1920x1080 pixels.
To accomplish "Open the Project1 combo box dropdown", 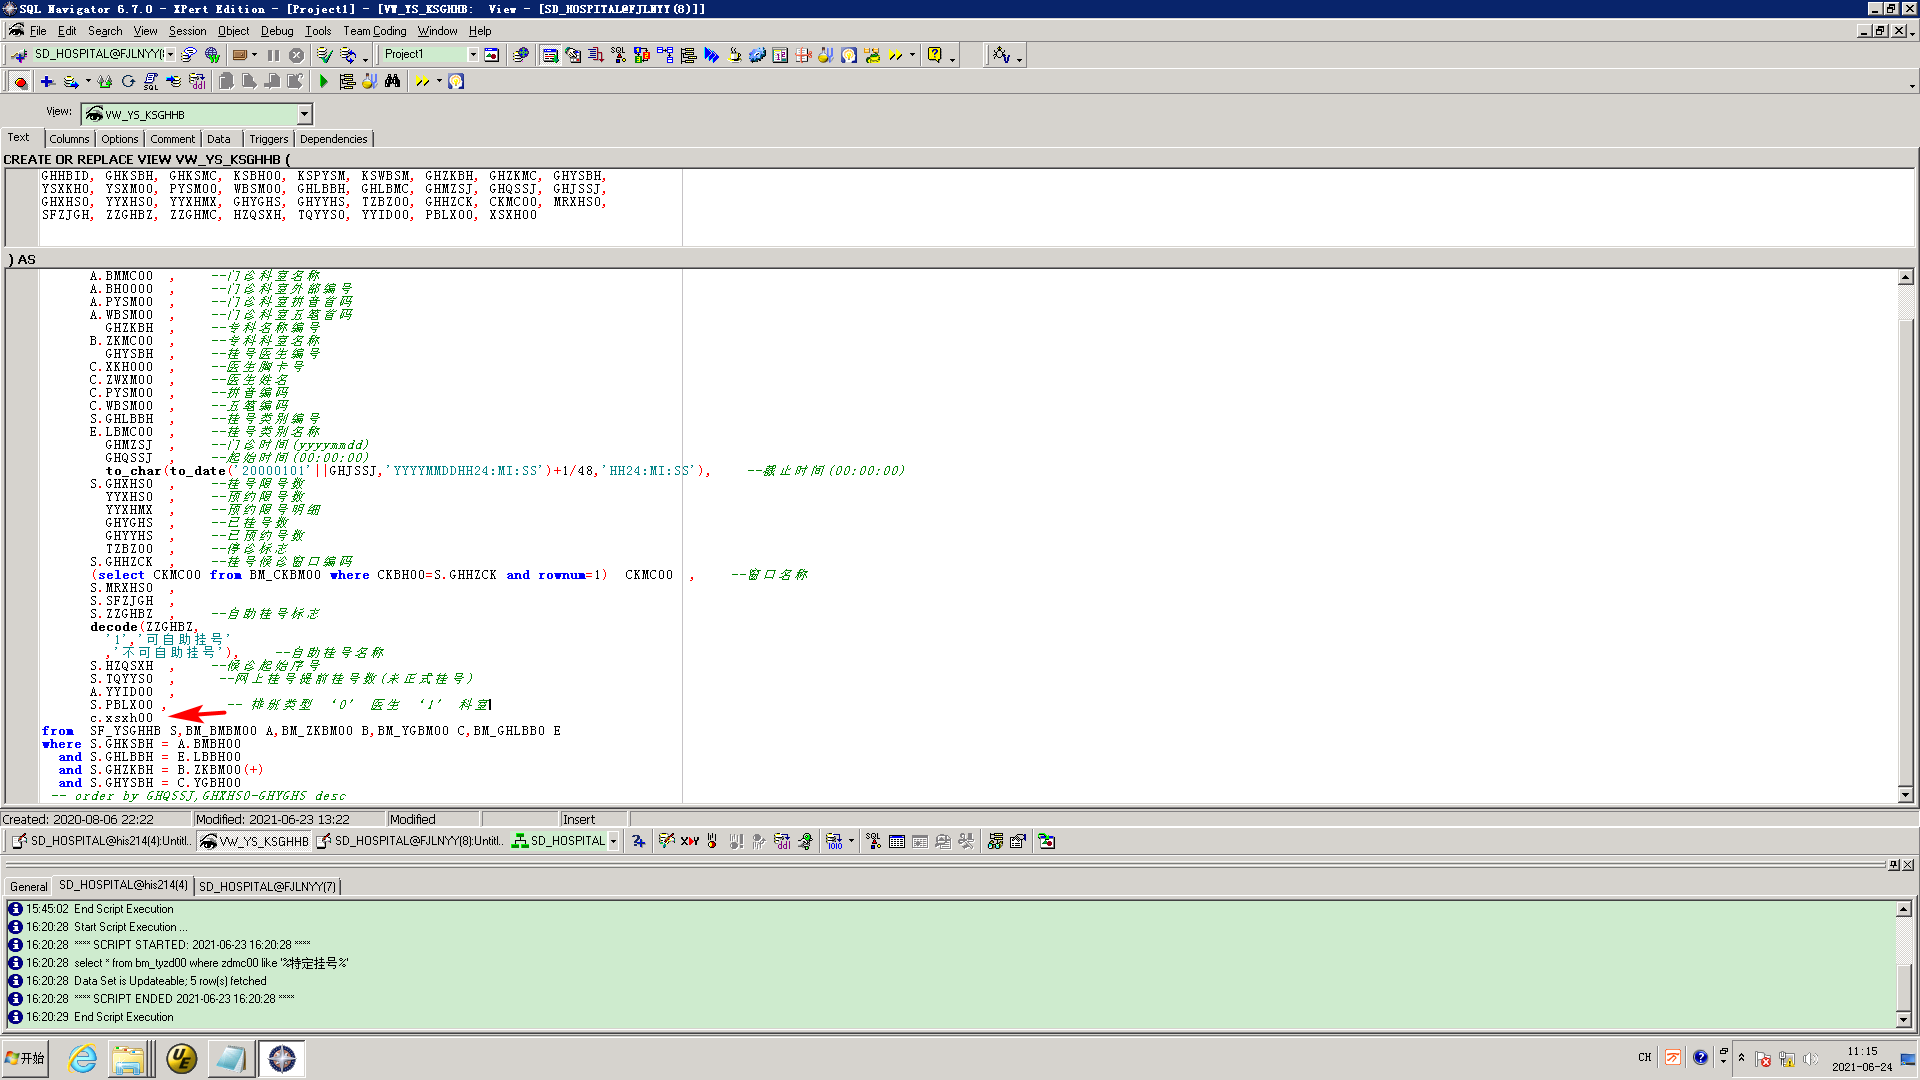I will pos(473,55).
